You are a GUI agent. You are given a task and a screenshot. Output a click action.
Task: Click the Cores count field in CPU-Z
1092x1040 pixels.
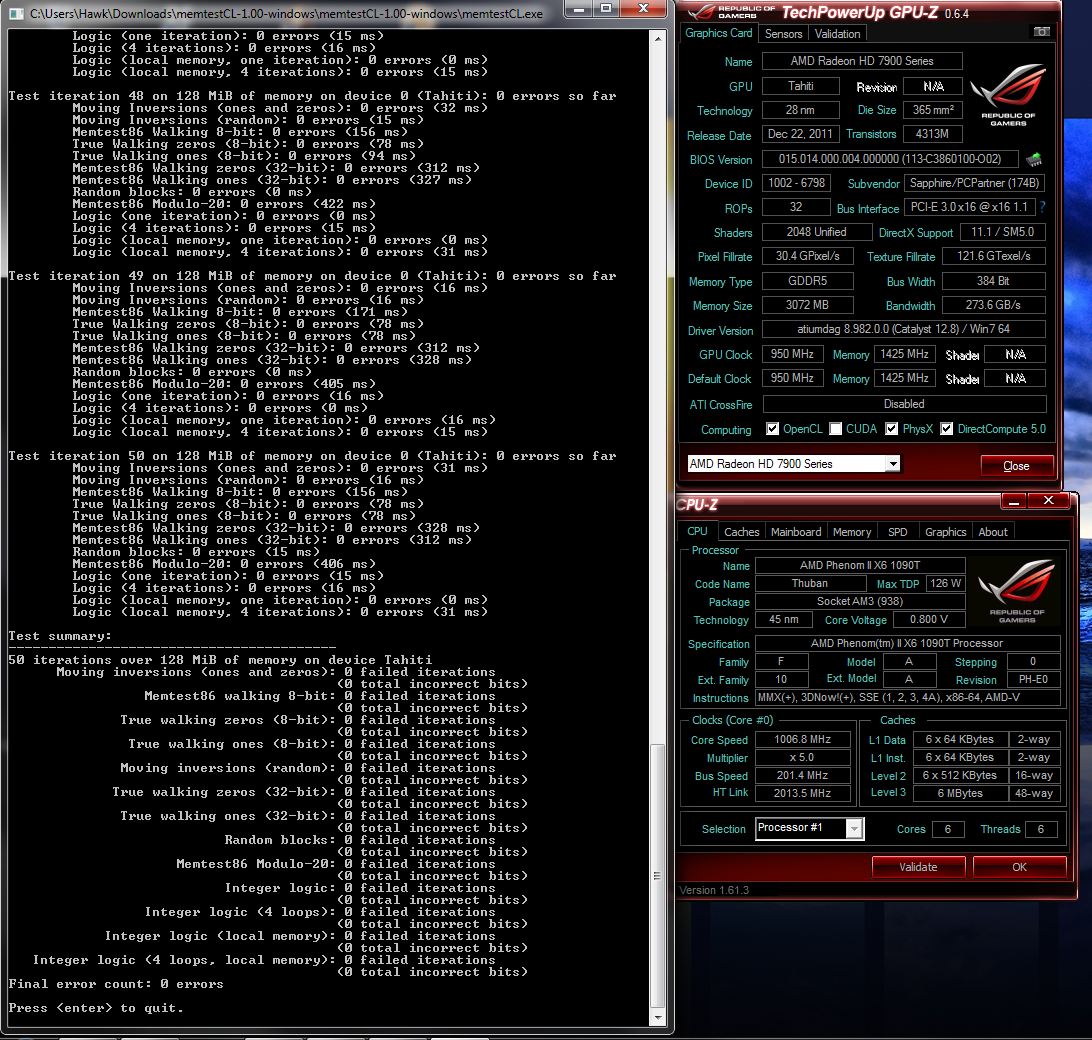click(947, 829)
